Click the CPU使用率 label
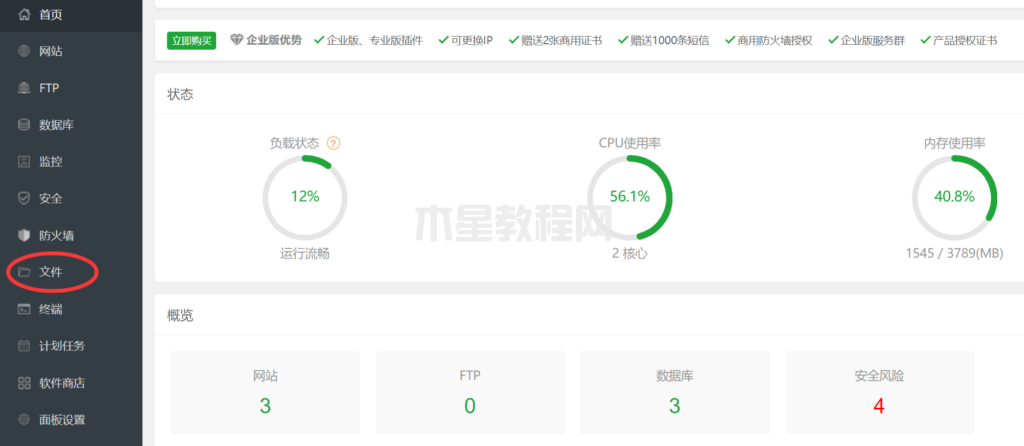 [630, 143]
